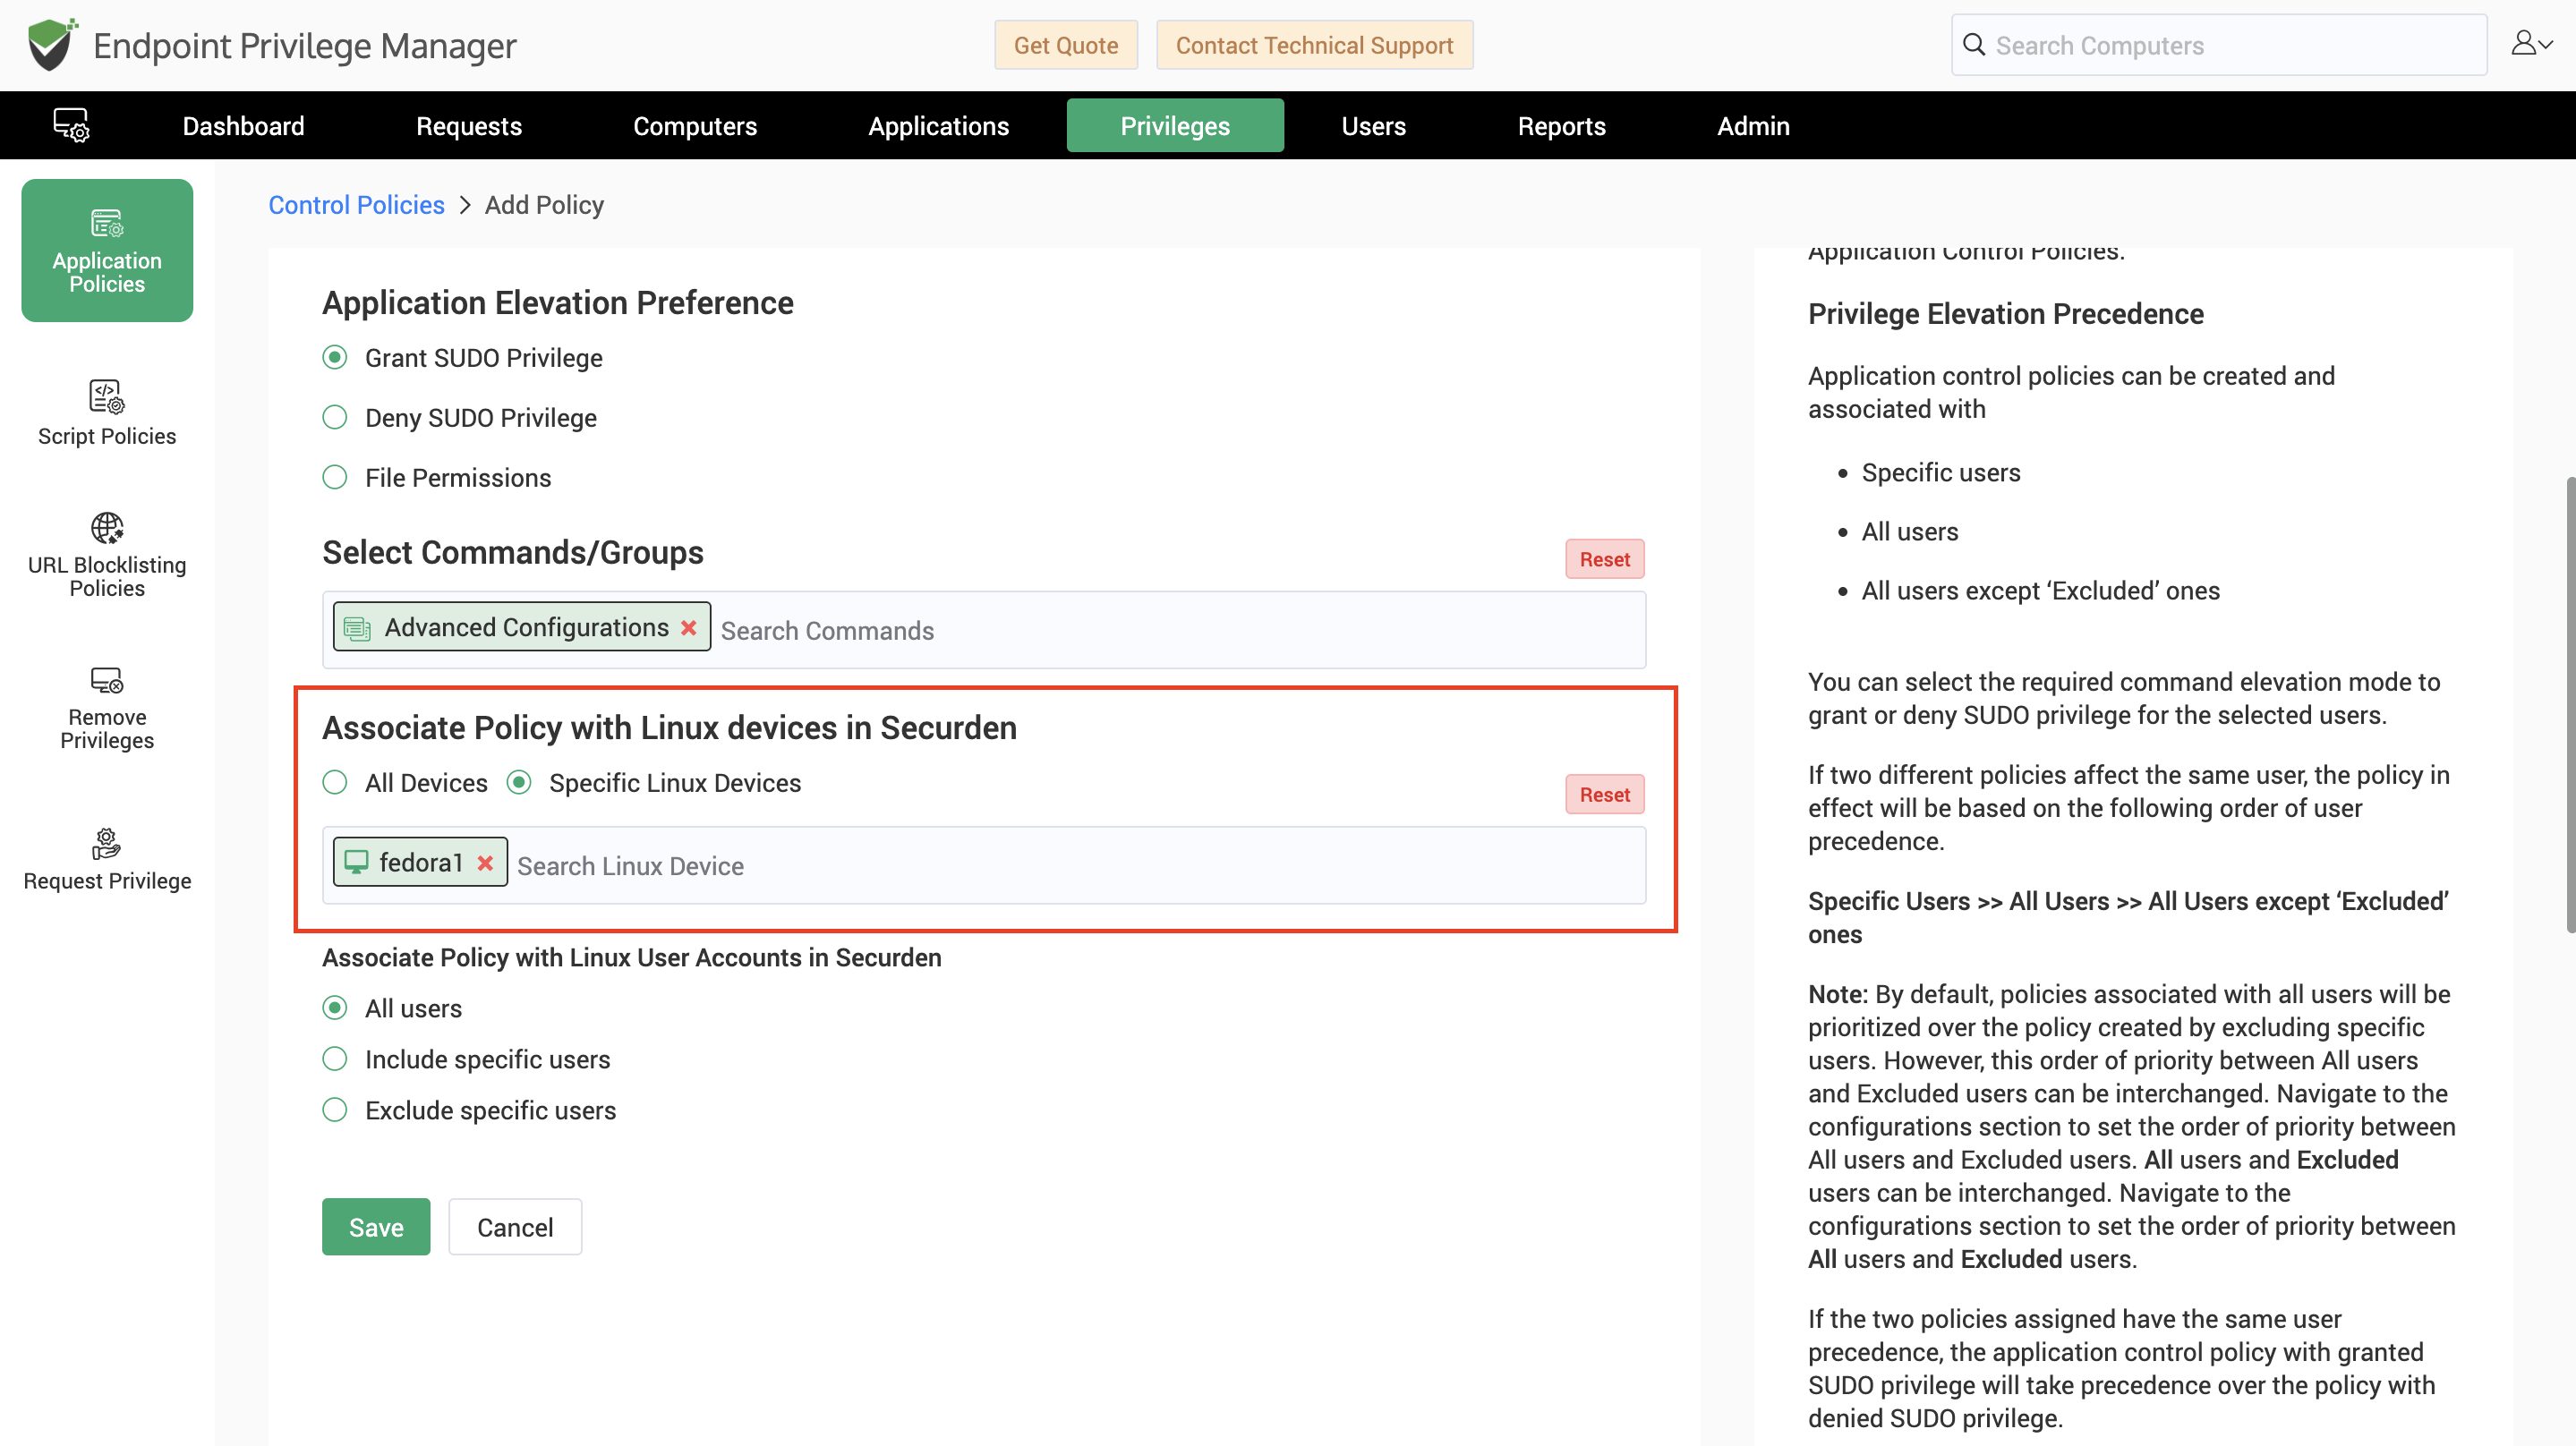Select Grant SUDO Privilege option
Viewport: 2576px width, 1446px height.
pos(335,357)
